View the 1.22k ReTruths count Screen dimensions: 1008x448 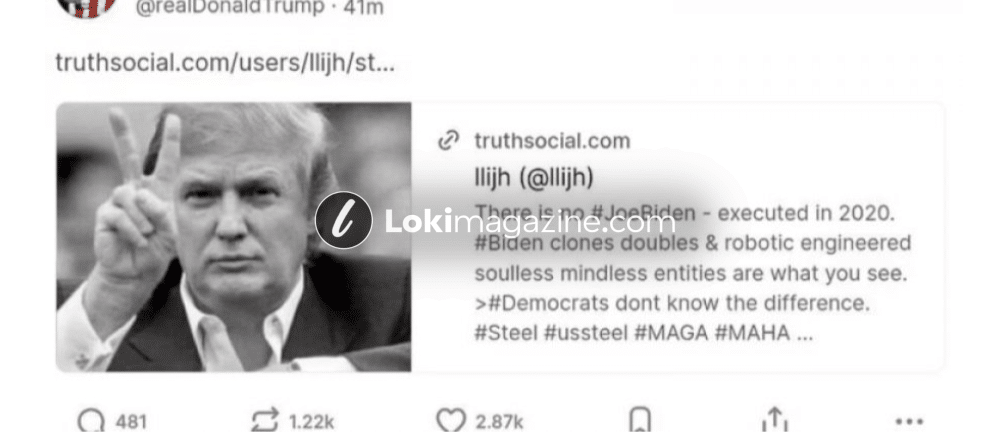pyautogui.click(x=311, y=421)
